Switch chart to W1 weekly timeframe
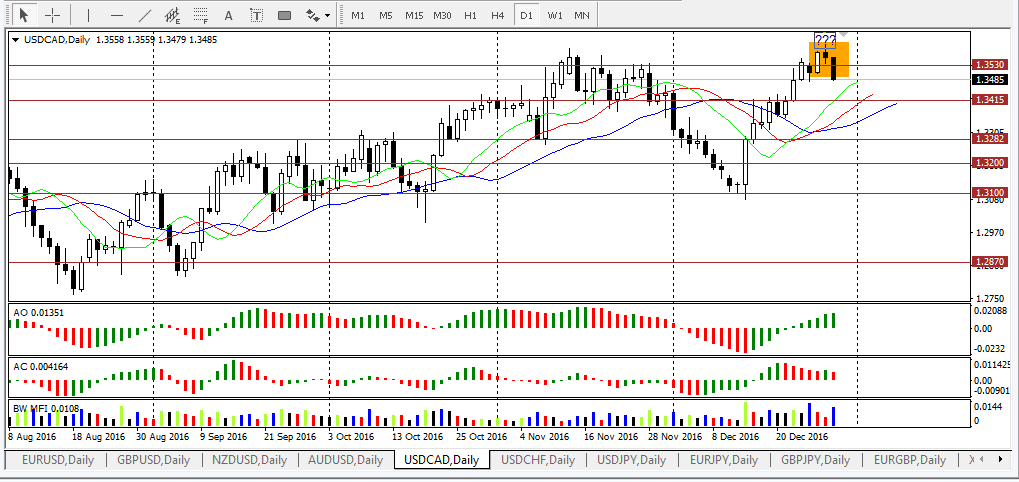Image resolution: width=1019 pixels, height=482 pixels. (x=554, y=15)
